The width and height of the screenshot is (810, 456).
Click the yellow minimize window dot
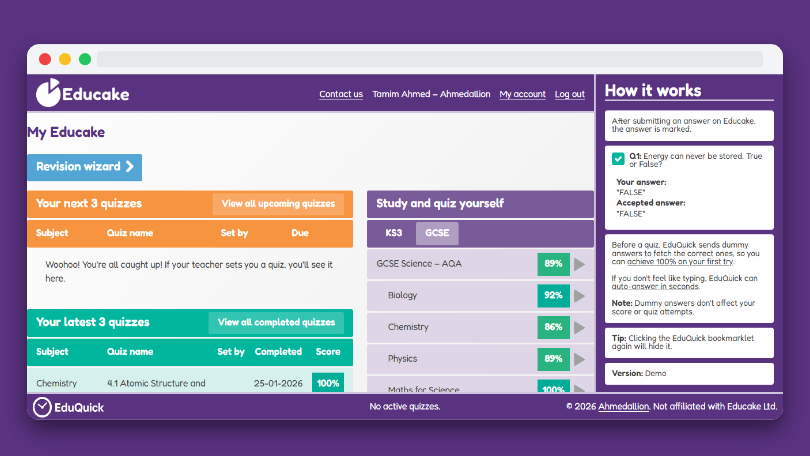[65, 59]
